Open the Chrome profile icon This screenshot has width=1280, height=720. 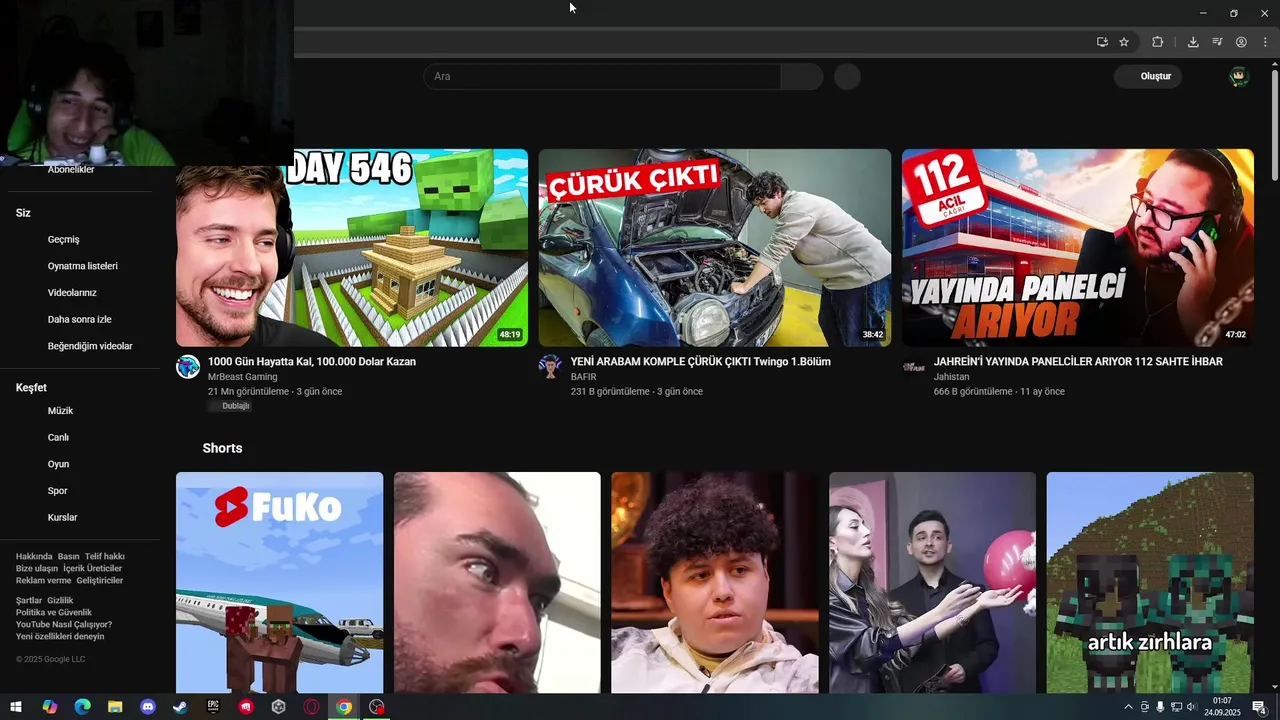1241,42
